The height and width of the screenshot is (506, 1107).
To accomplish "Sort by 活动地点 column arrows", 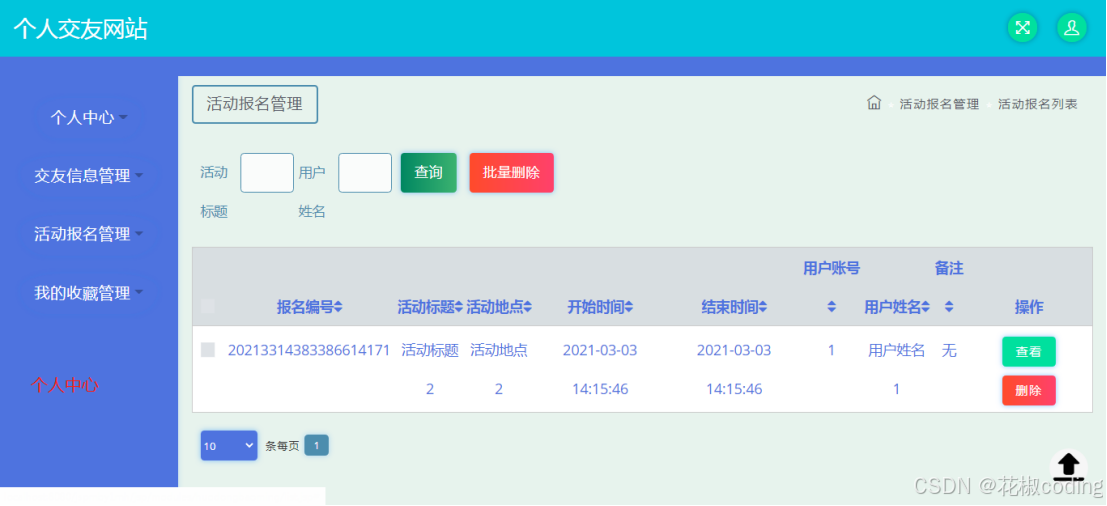I will click(x=527, y=307).
